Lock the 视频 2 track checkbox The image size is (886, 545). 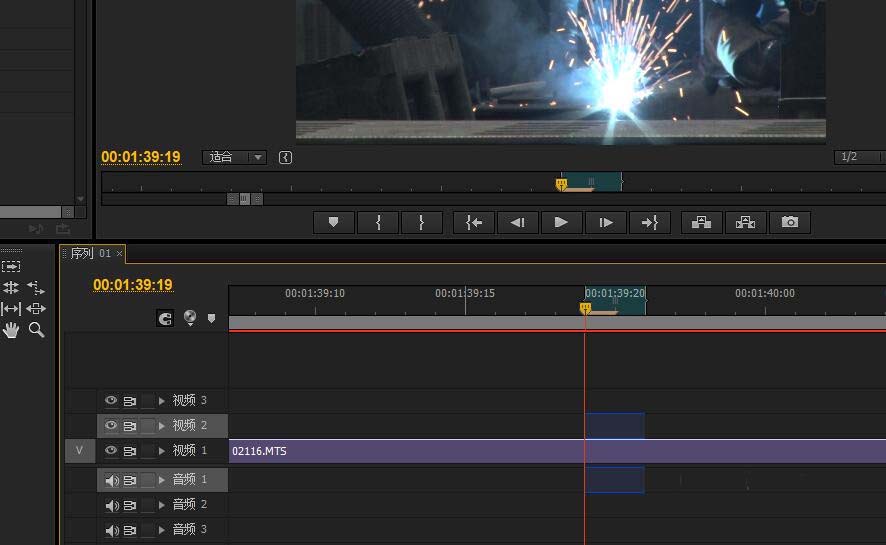147,426
